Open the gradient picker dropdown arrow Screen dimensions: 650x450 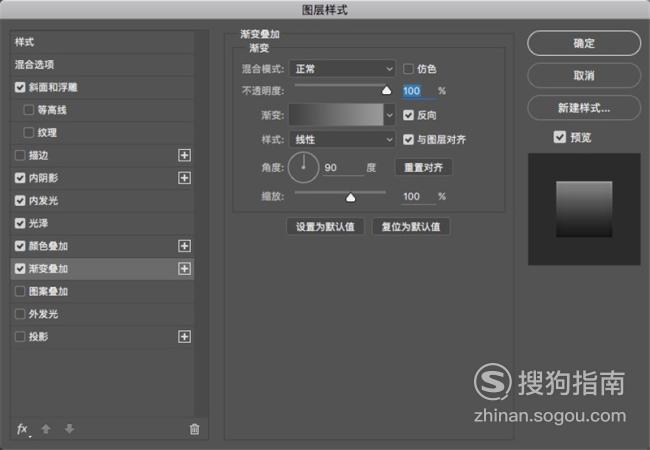click(x=389, y=115)
